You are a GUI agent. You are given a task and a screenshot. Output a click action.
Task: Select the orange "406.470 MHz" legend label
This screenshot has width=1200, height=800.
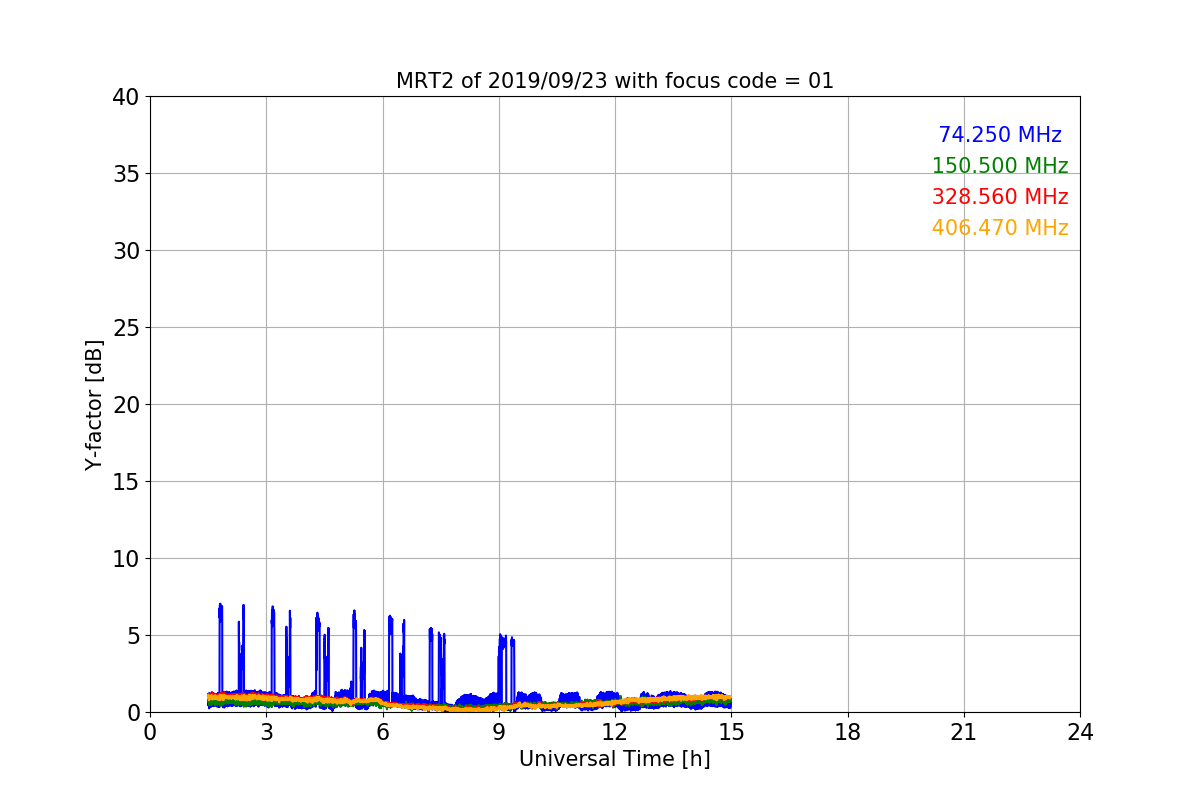point(1000,228)
